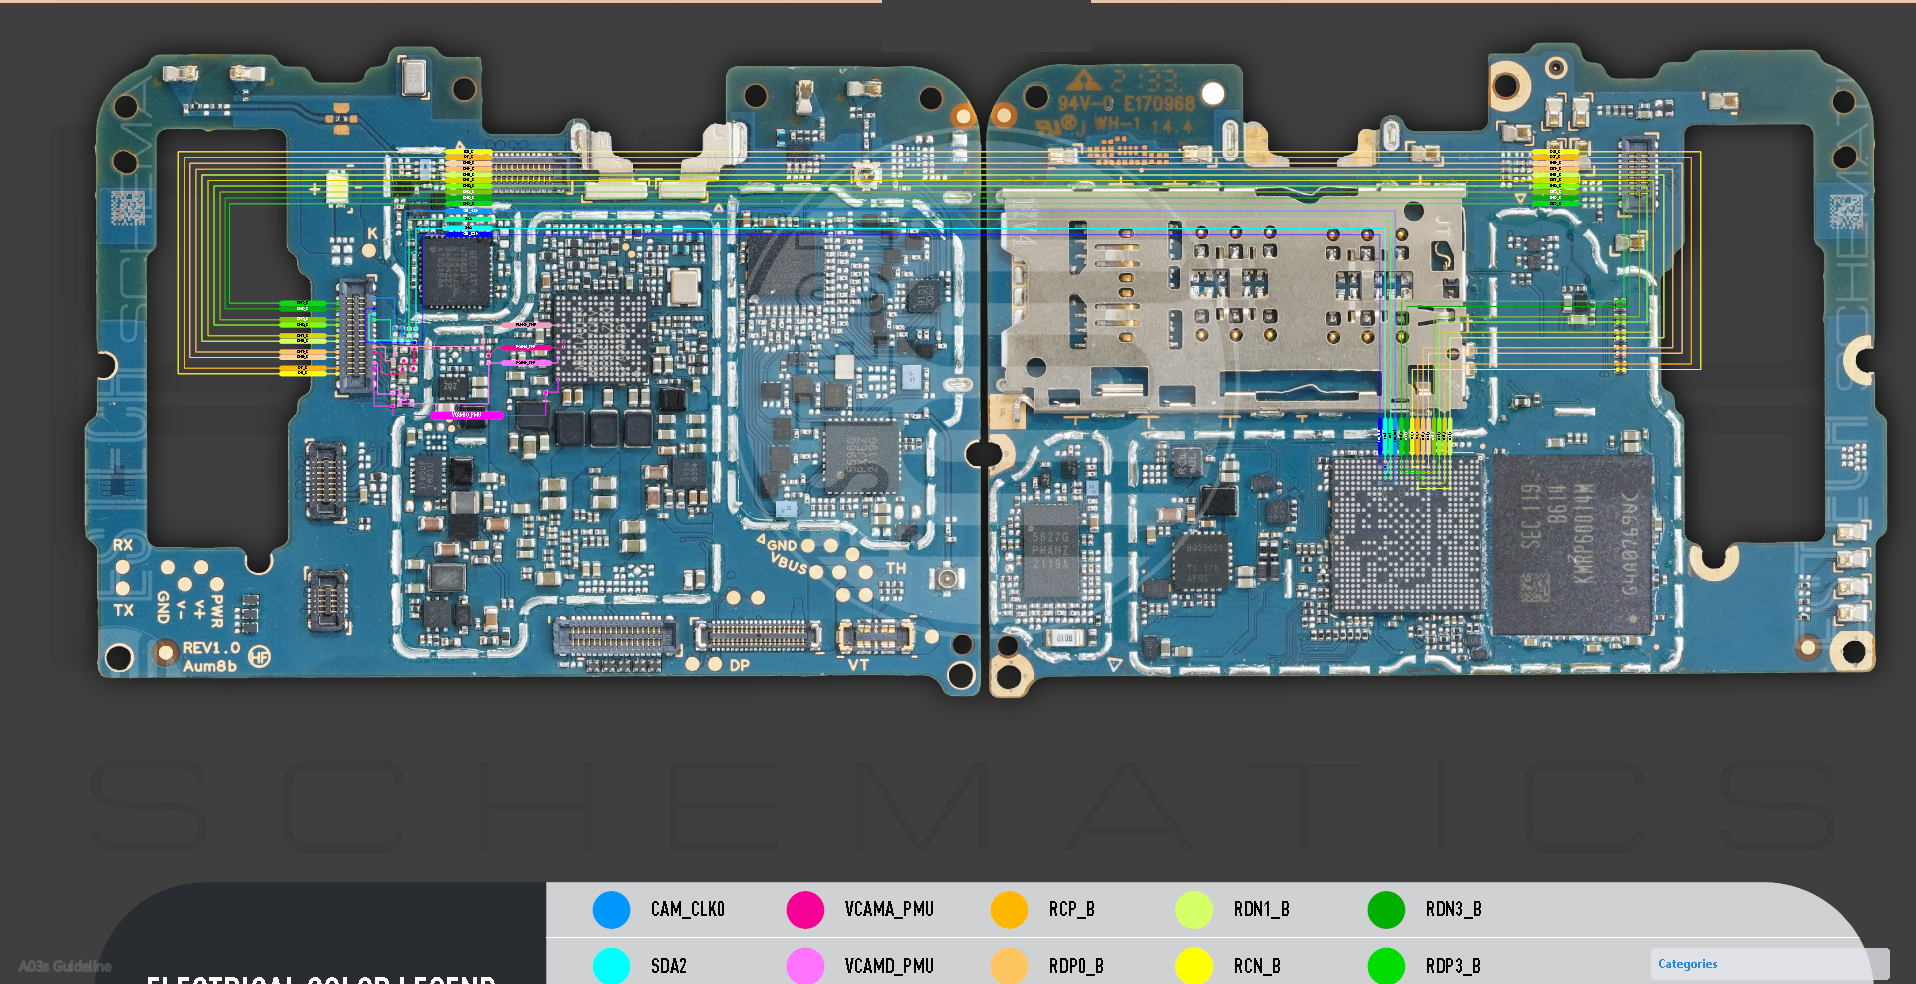Select the CAM_CLK0 legend label
The width and height of the screenshot is (1916, 984).
click(688, 909)
